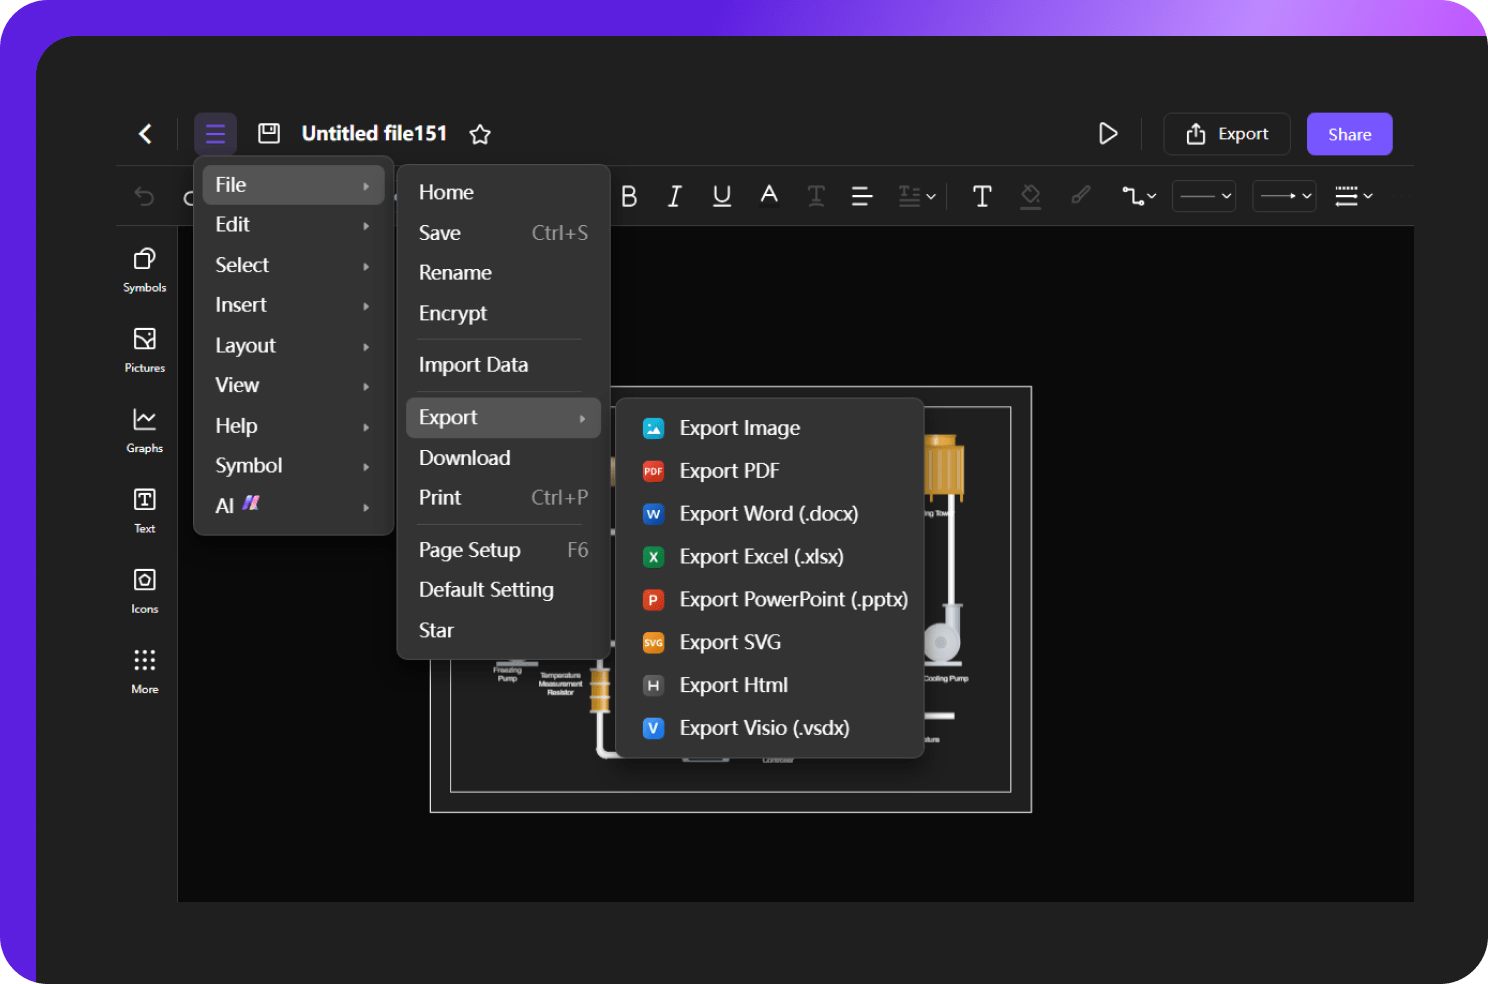Click the Export Word (.docx) icon
This screenshot has height=984, width=1488.
(653, 514)
